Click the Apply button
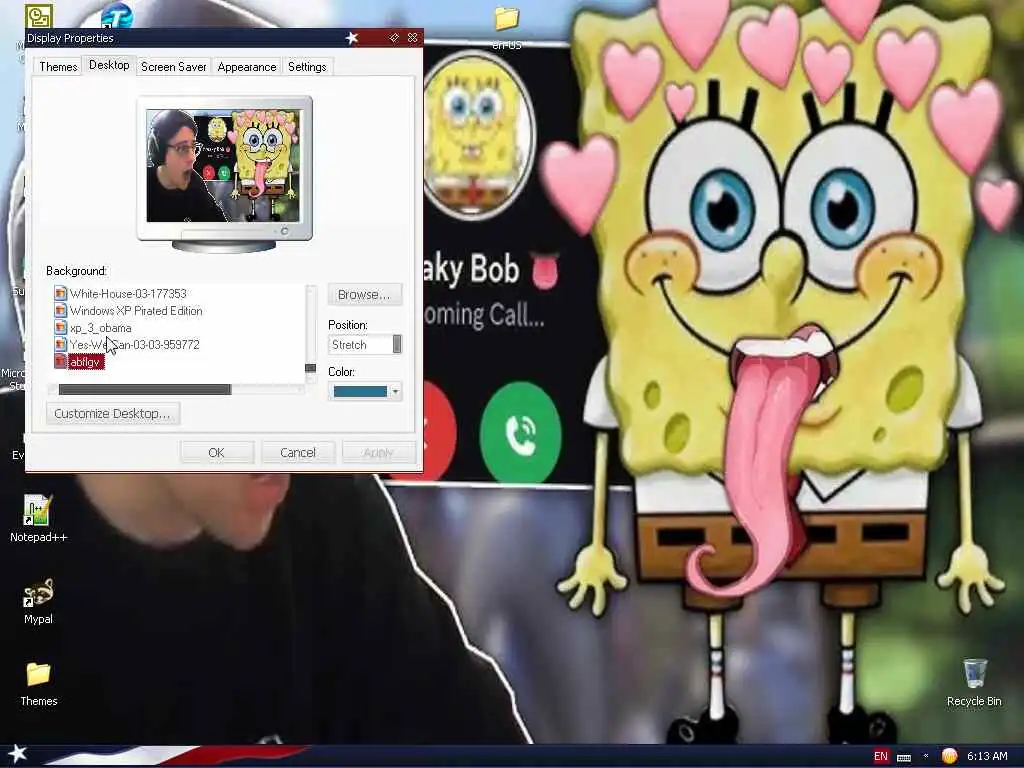 click(x=378, y=452)
